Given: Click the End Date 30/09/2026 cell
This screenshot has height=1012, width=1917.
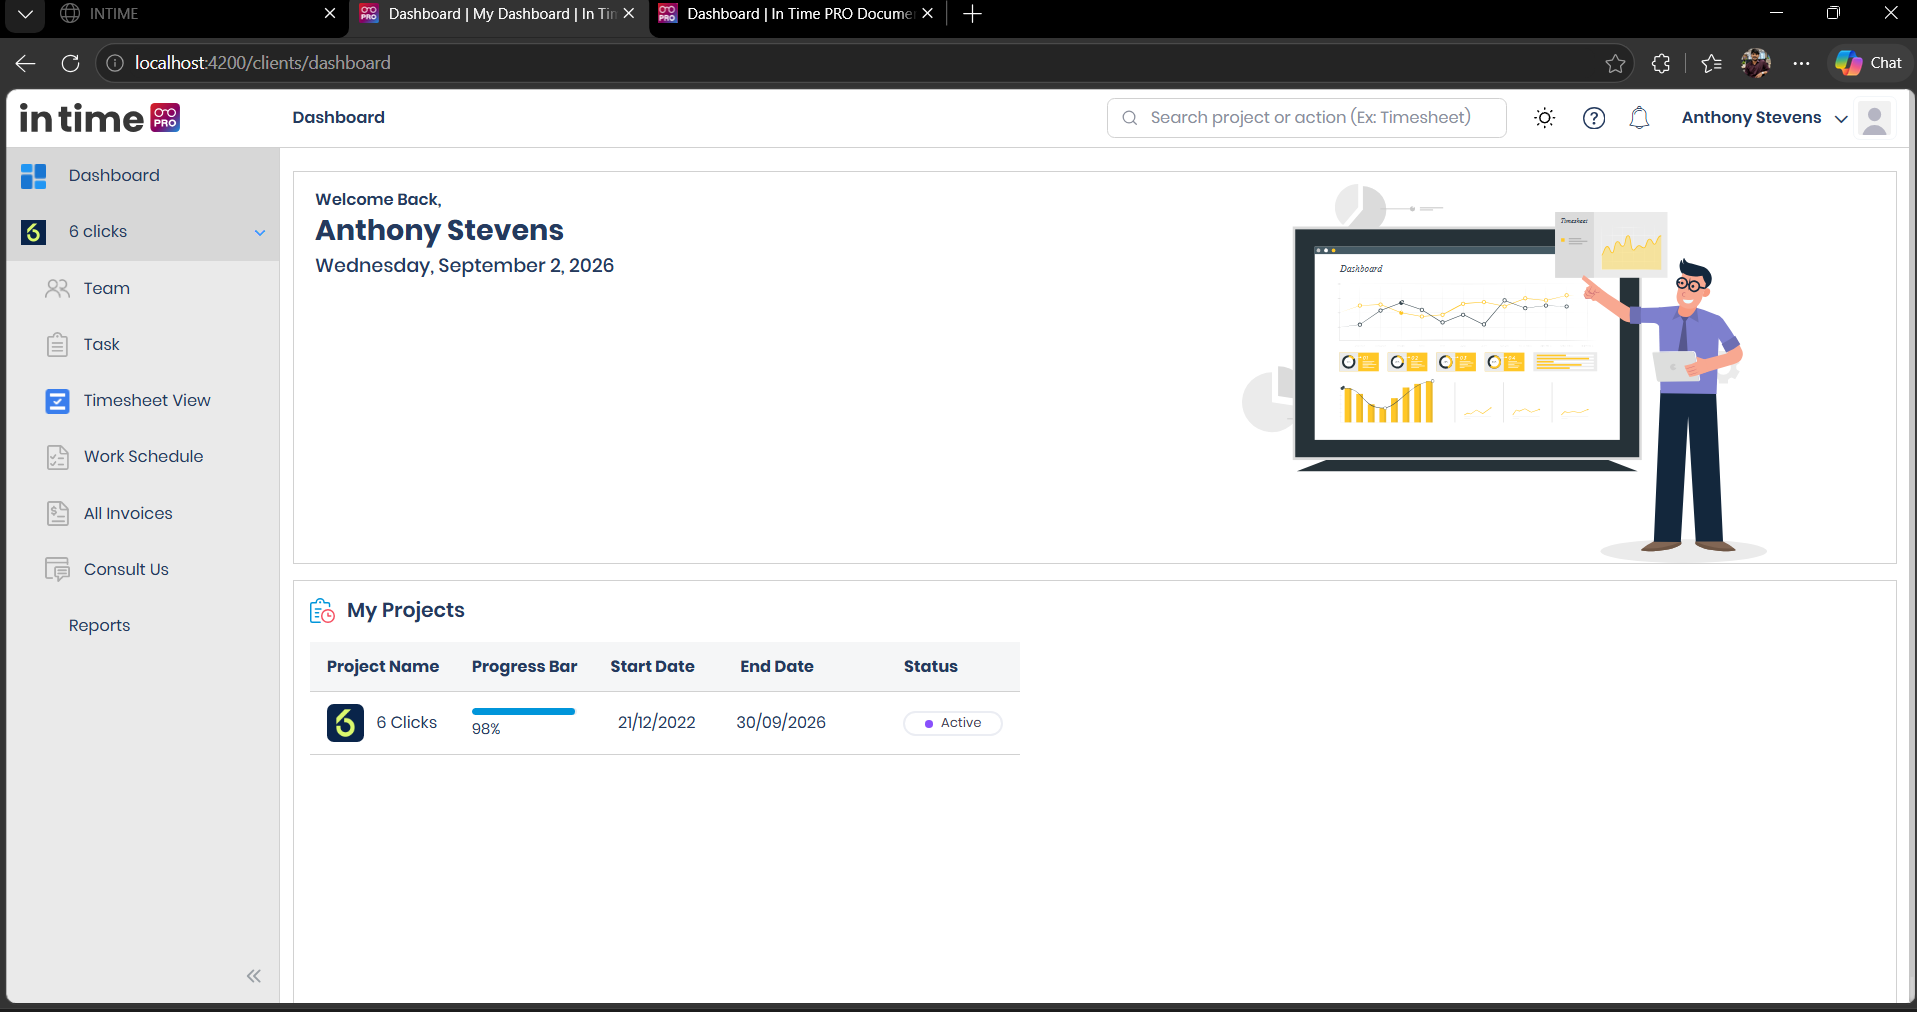Looking at the screenshot, I should [781, 723].
